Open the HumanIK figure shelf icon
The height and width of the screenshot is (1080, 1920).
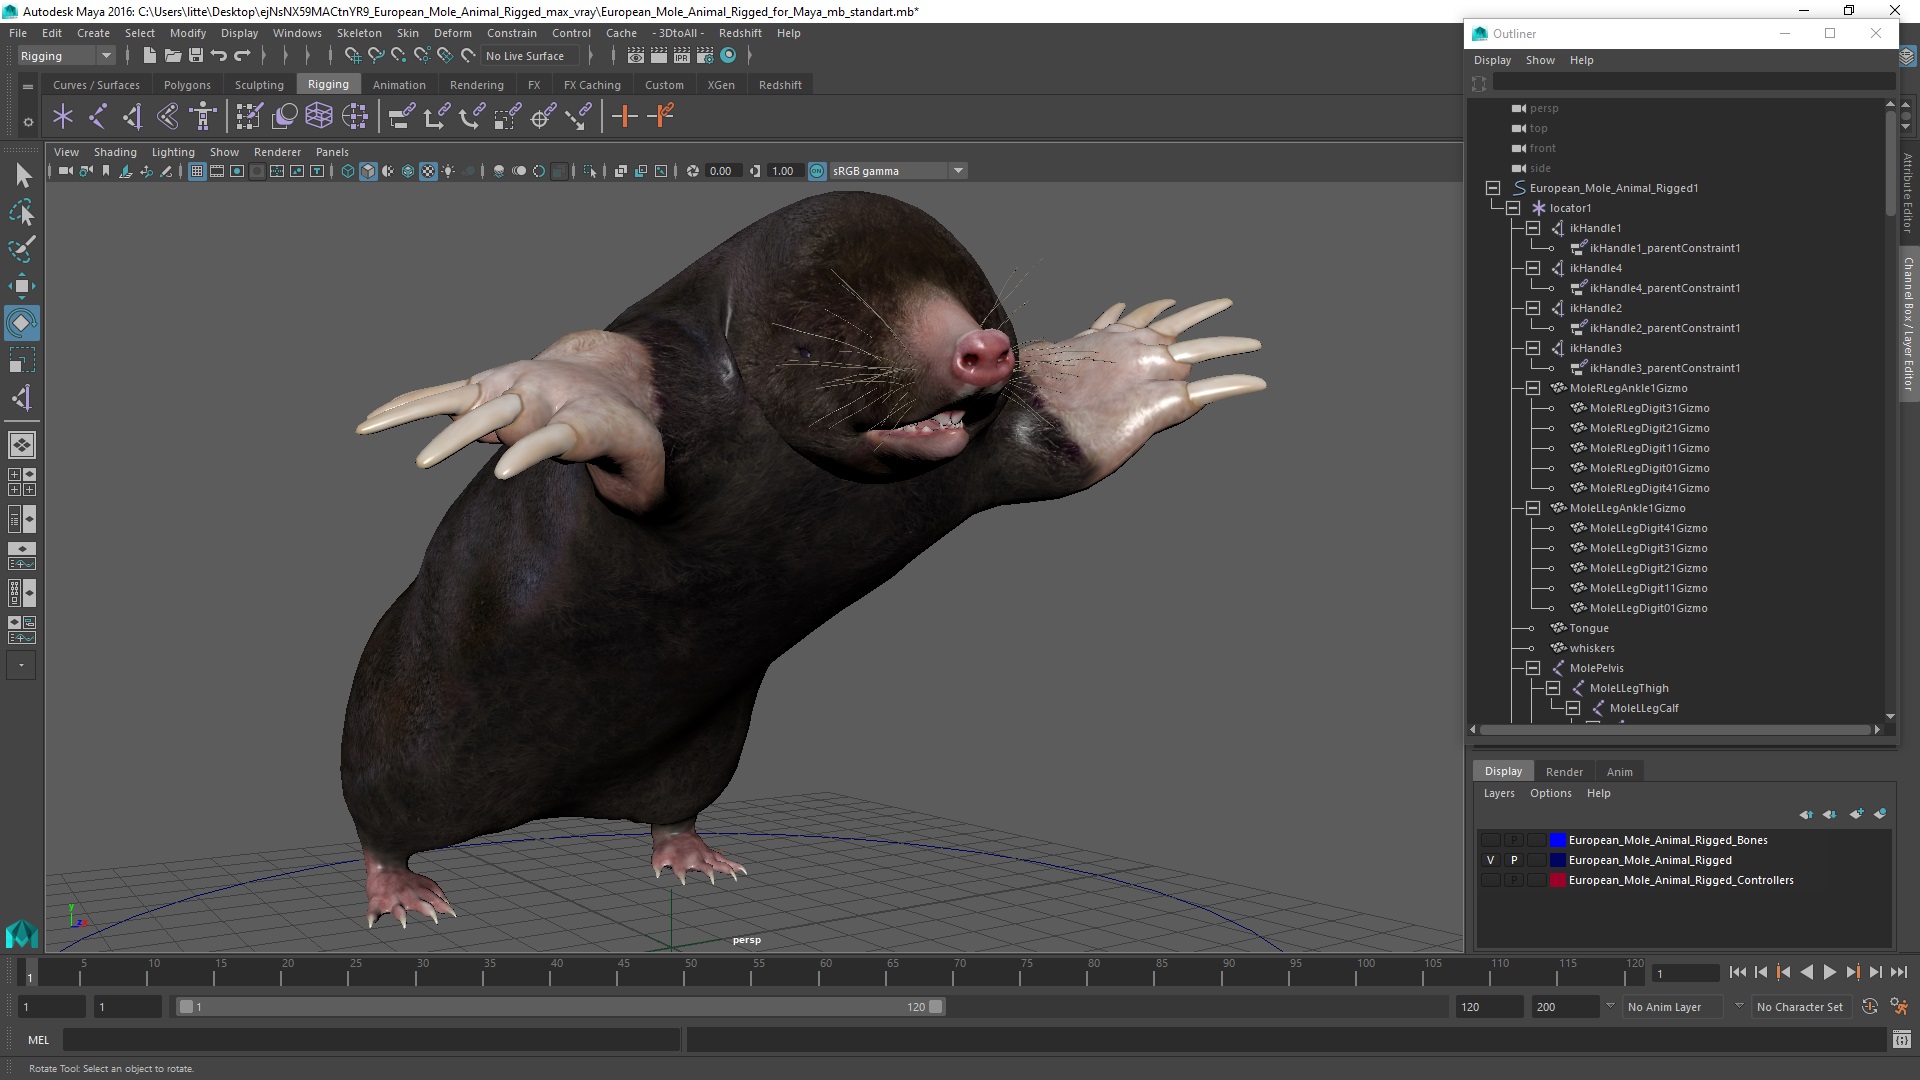click(203, 117)
